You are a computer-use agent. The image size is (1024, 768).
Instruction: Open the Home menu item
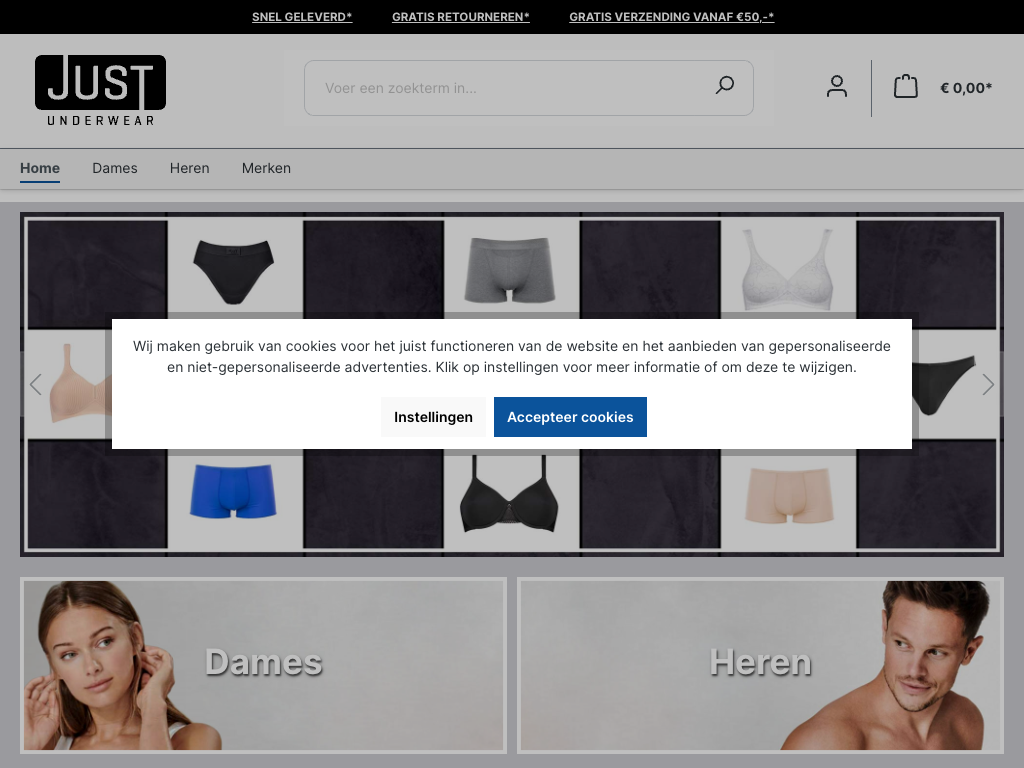(x=40, y=168)
